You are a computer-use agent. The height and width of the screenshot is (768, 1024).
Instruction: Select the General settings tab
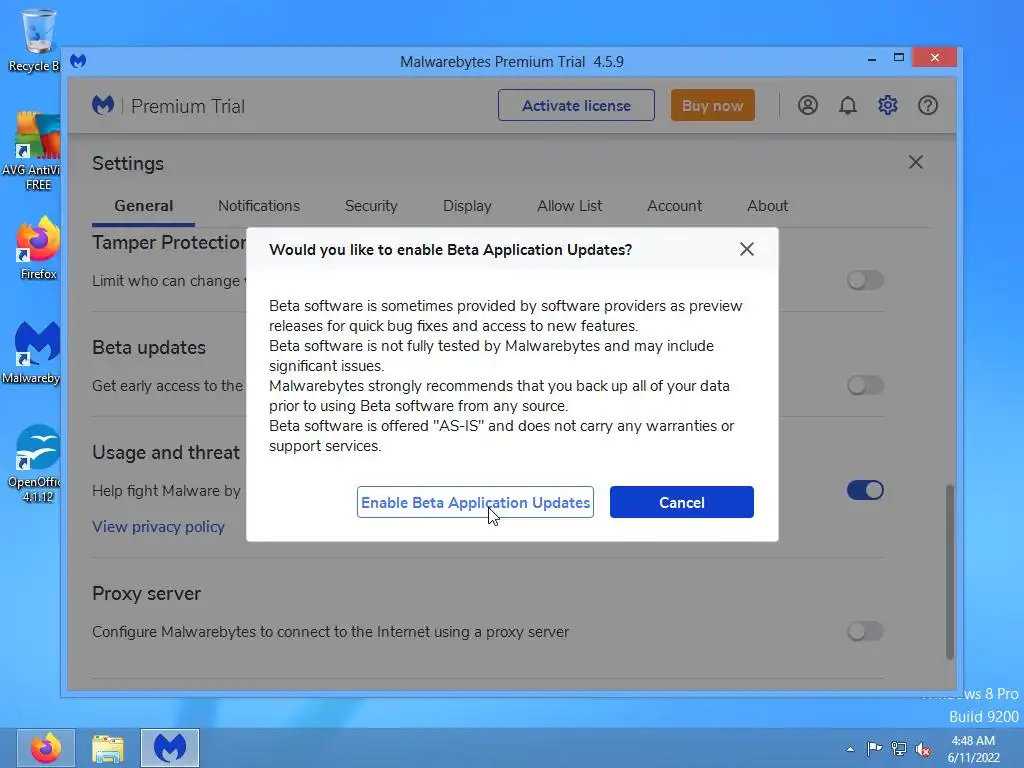(x=144, y=206)
